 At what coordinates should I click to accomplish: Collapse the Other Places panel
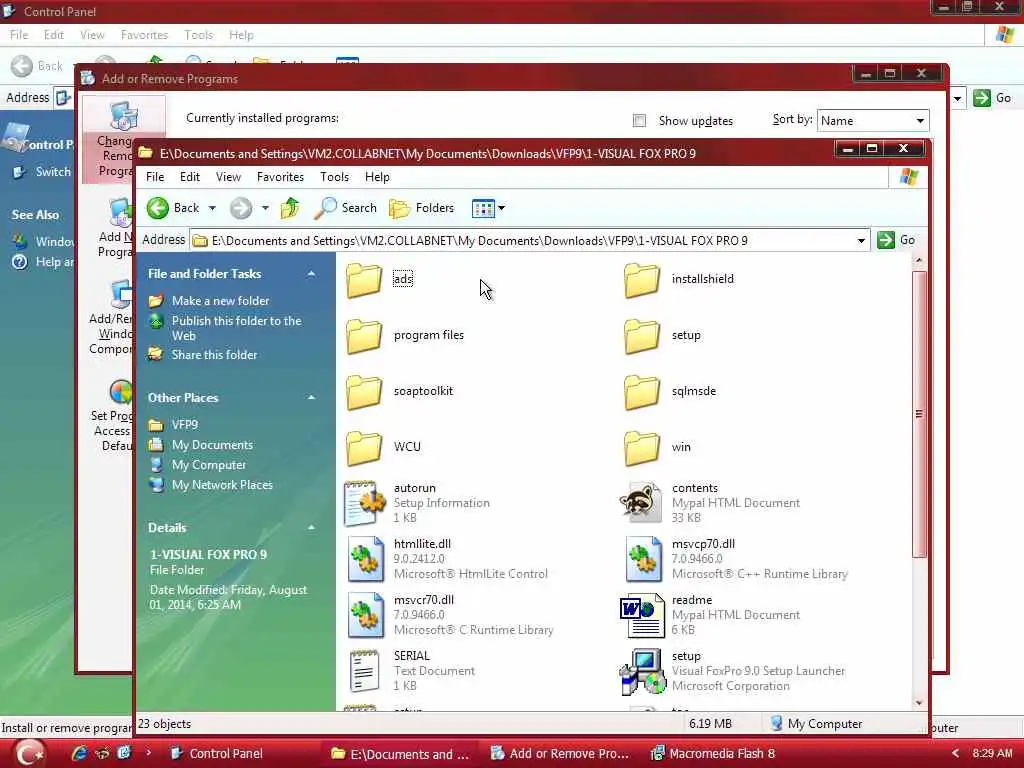pyautogui.click(x=312, y=398)
